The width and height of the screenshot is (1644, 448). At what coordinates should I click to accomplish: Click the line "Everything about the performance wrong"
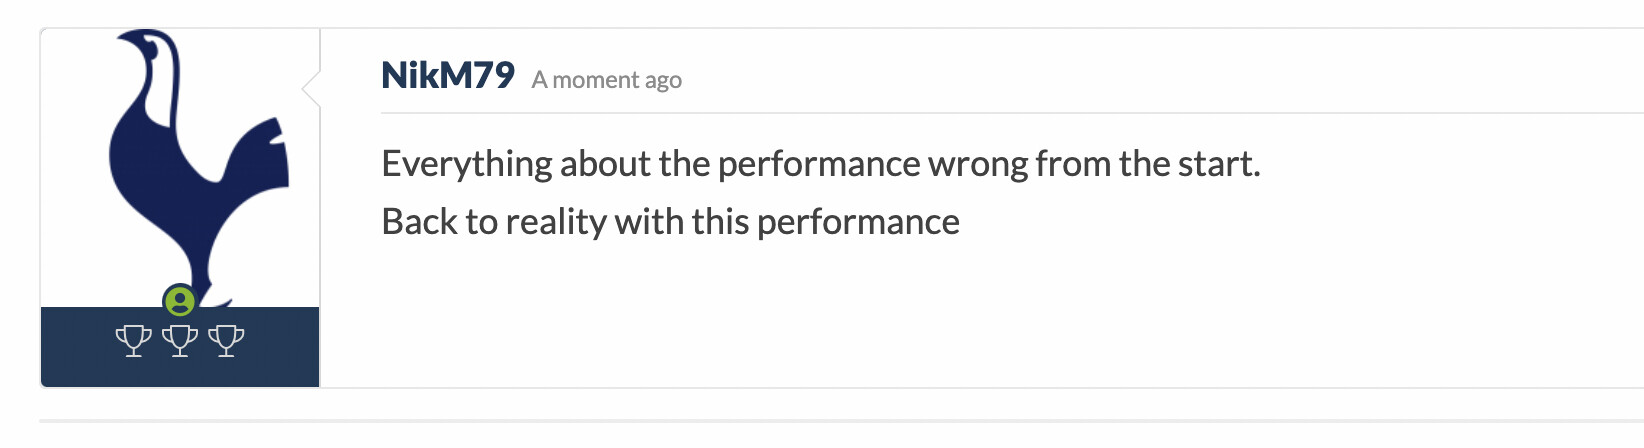pyautogui.click(x=820, y=164)
